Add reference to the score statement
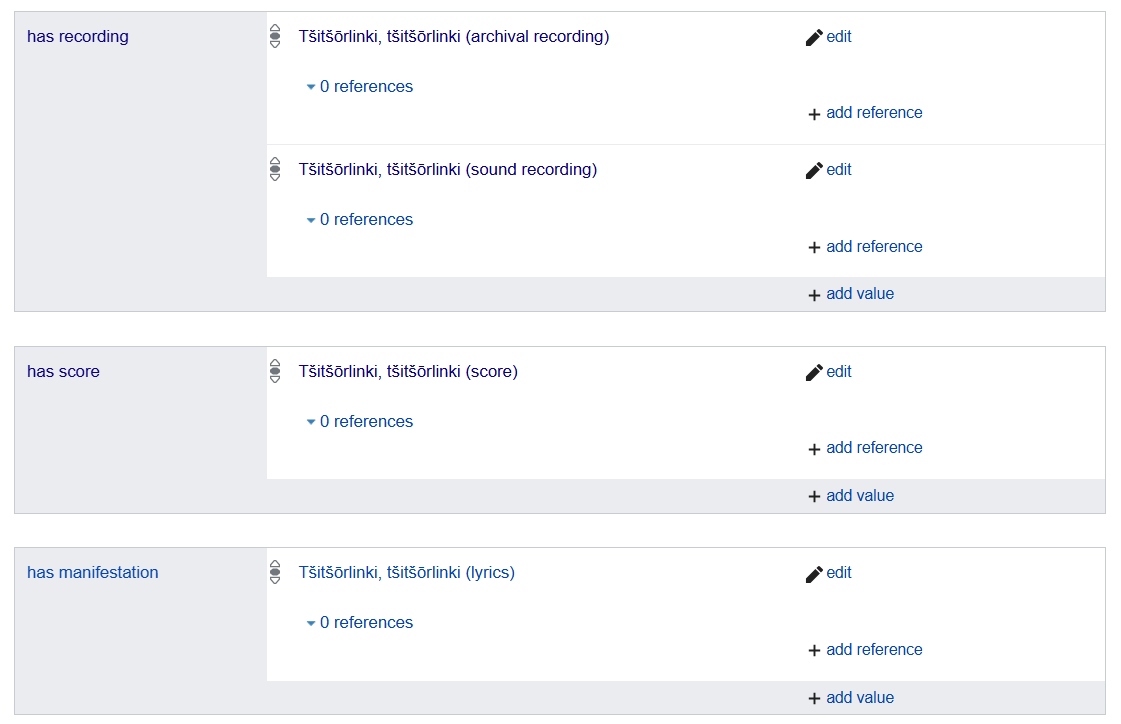 [865, 448]
